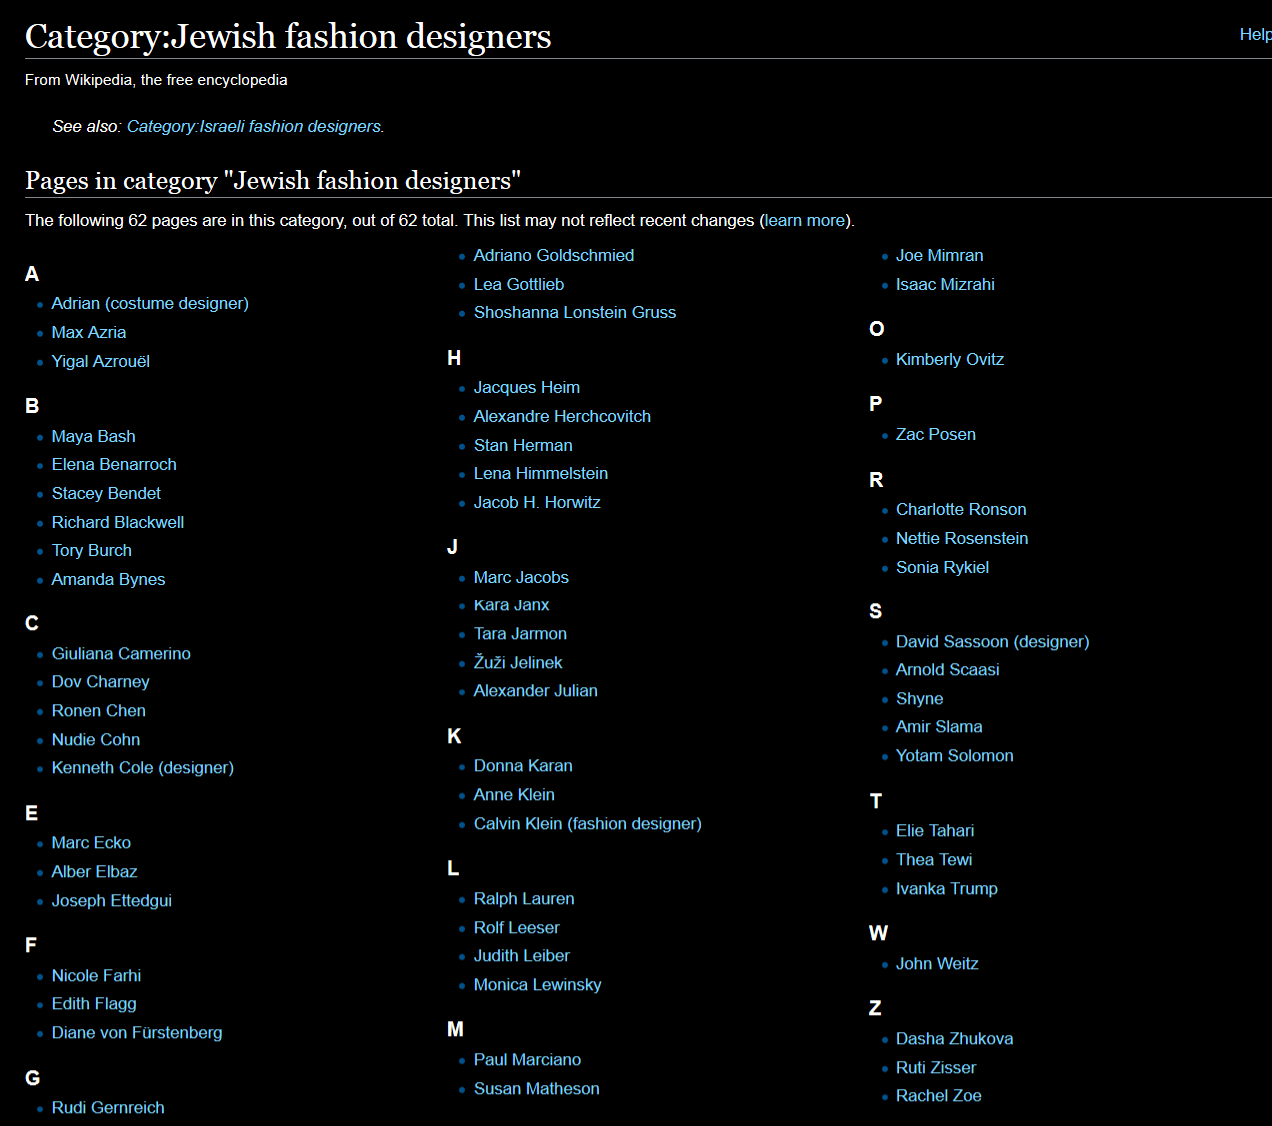Go to Monica Lewinsky page
The image size is (1272, 1126).
tap(538, 984)
